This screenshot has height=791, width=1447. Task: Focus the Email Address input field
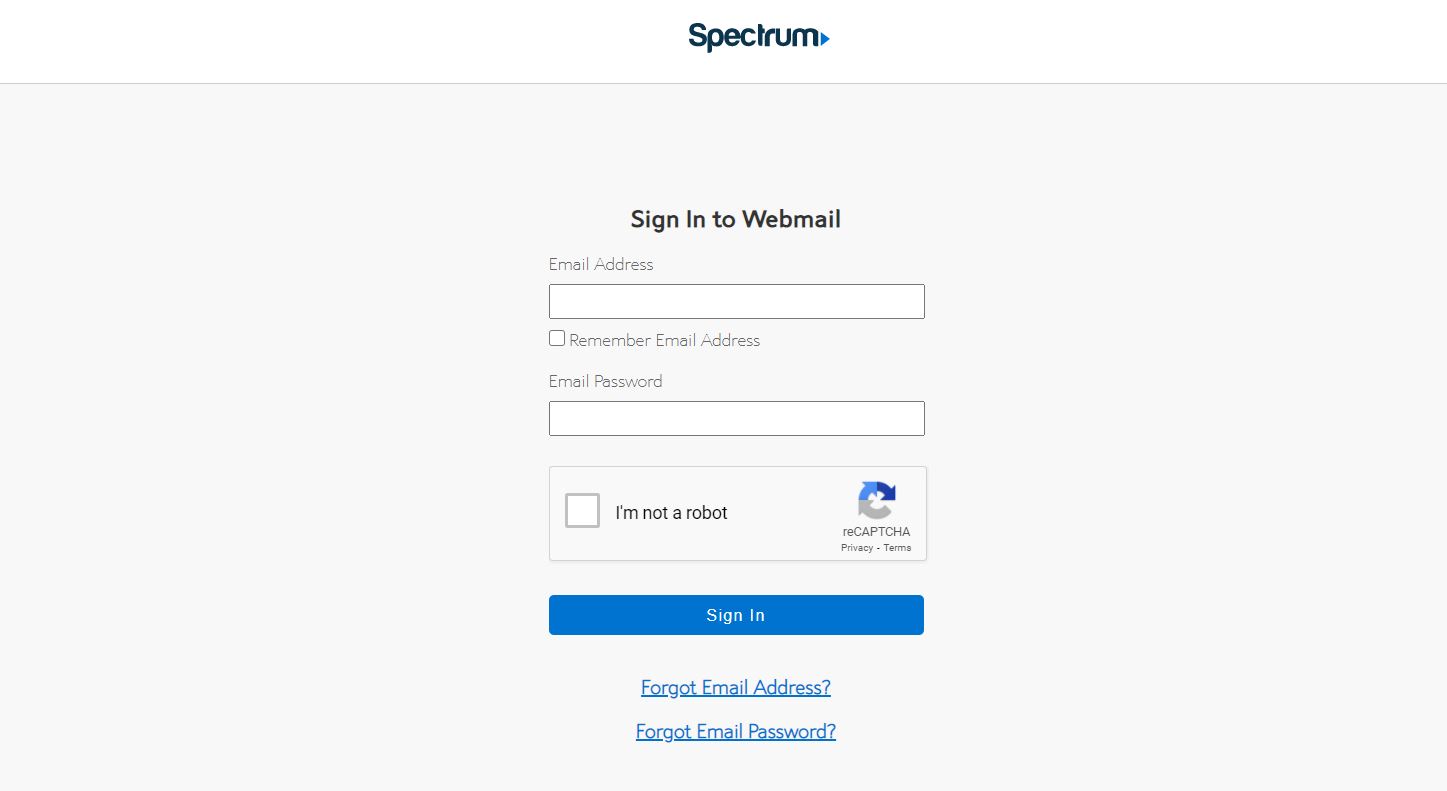point(736,301)
